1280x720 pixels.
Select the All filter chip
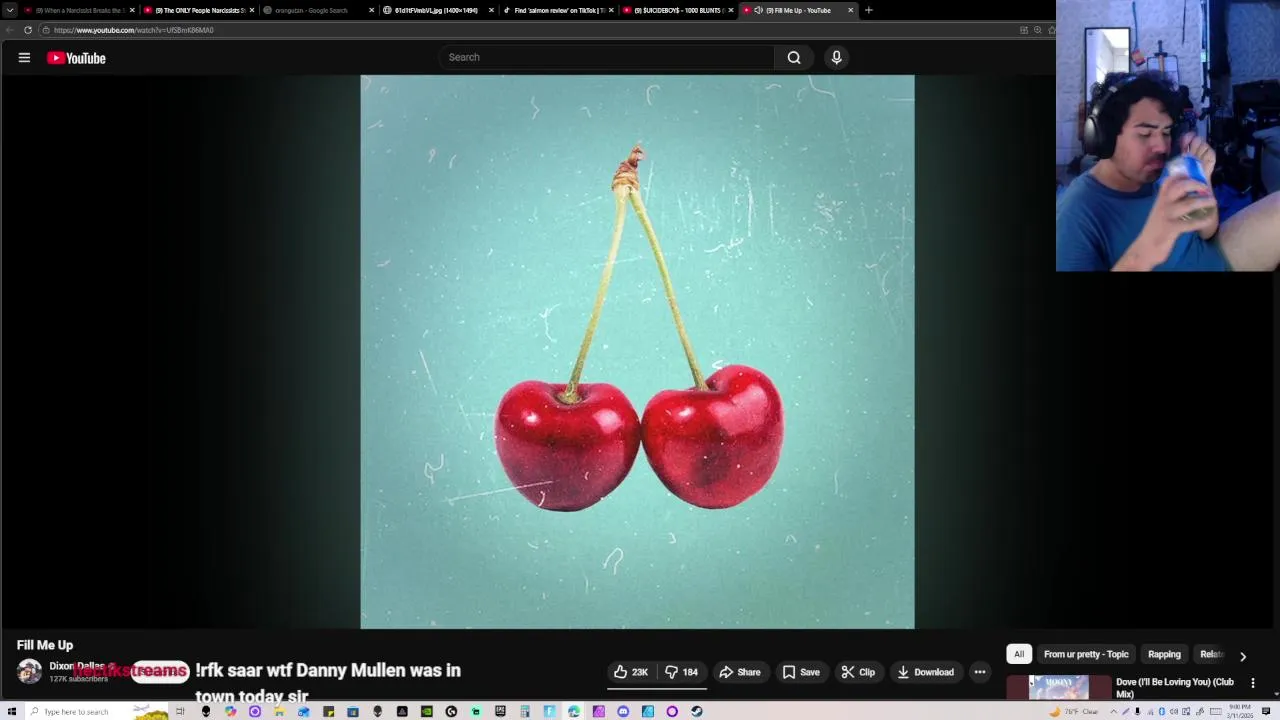1019,654
